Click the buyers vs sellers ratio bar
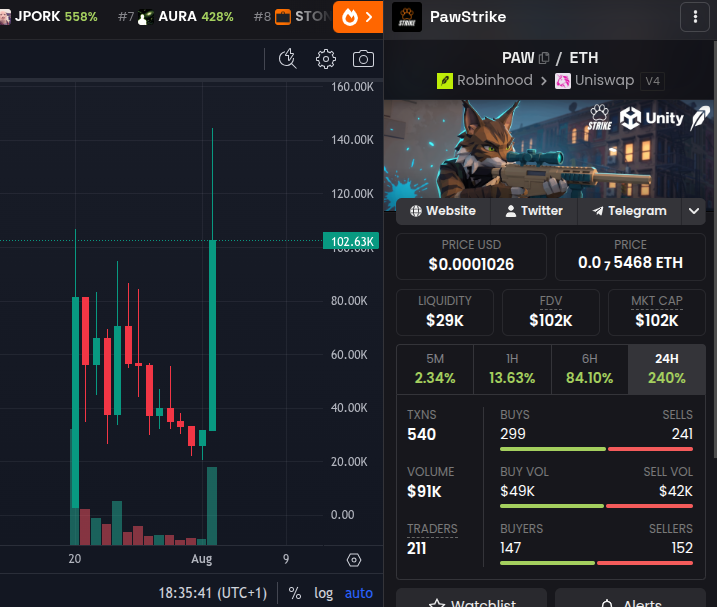 (596, 563)
